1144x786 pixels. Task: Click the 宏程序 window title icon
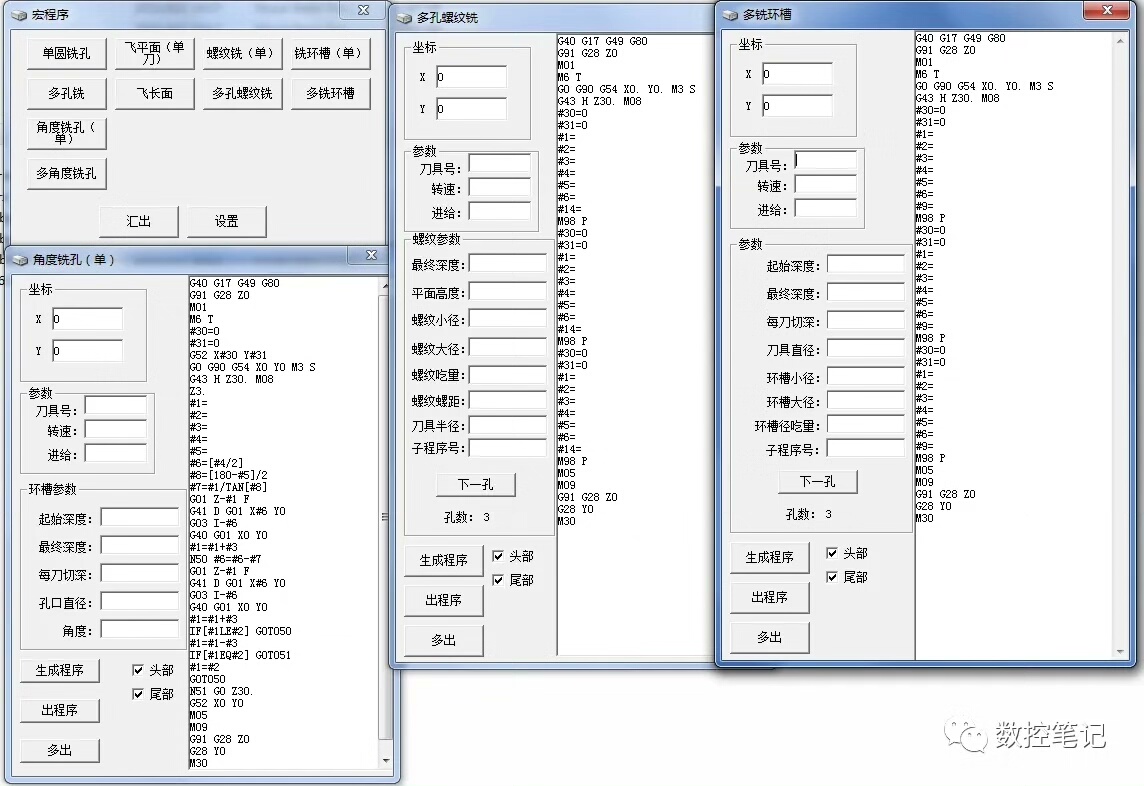[x=19, y=15]
